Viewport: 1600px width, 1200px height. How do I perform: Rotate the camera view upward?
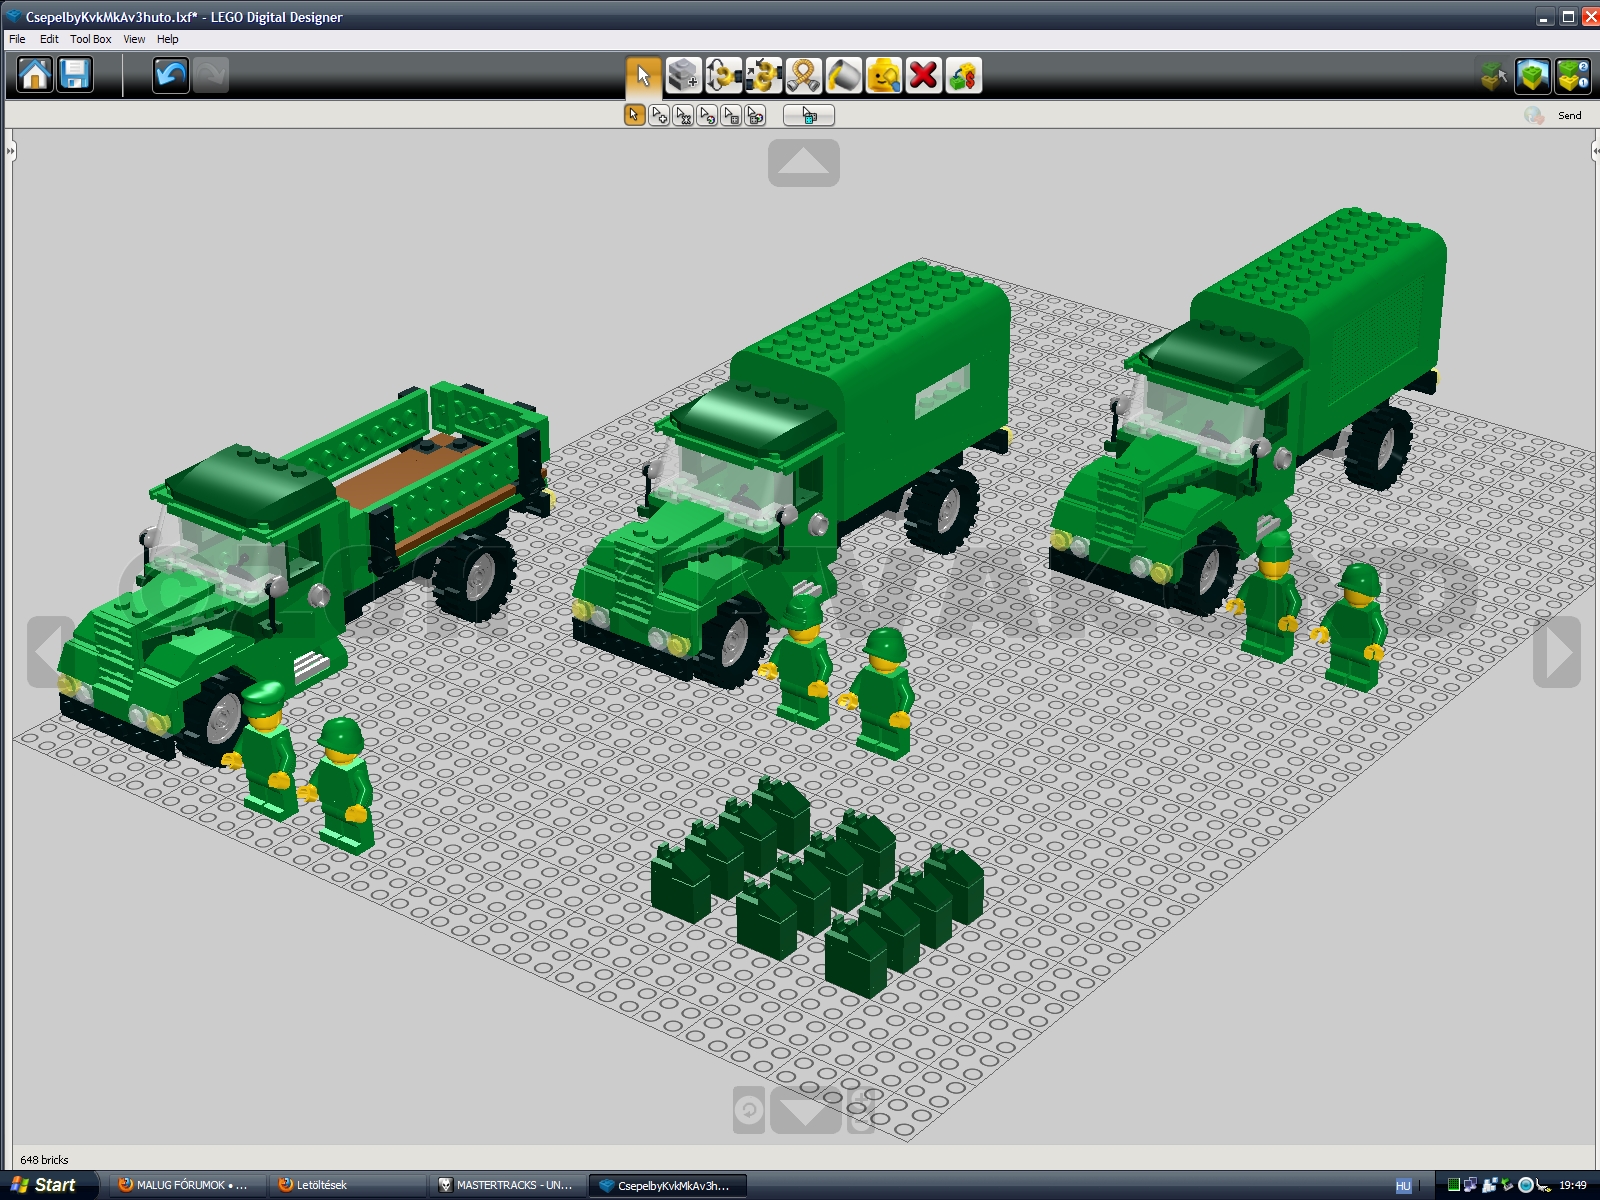point(804,162)
